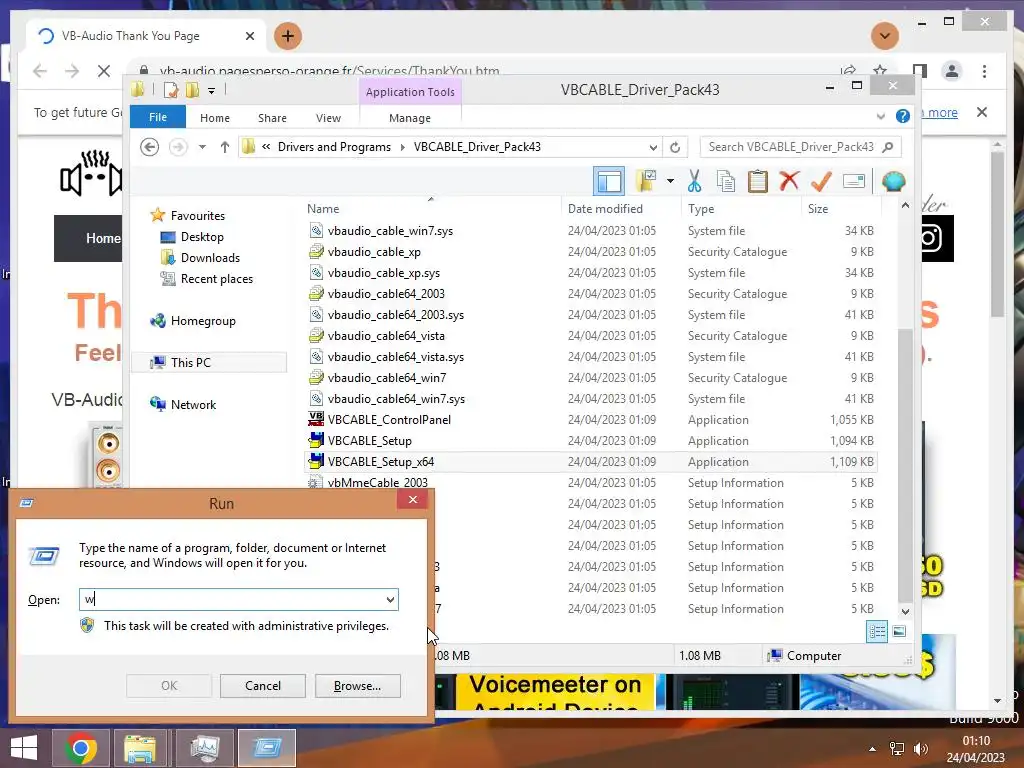Open Chrome three-dot menu
This screenshot has height=768, width=1024.
tap(984, 71)
